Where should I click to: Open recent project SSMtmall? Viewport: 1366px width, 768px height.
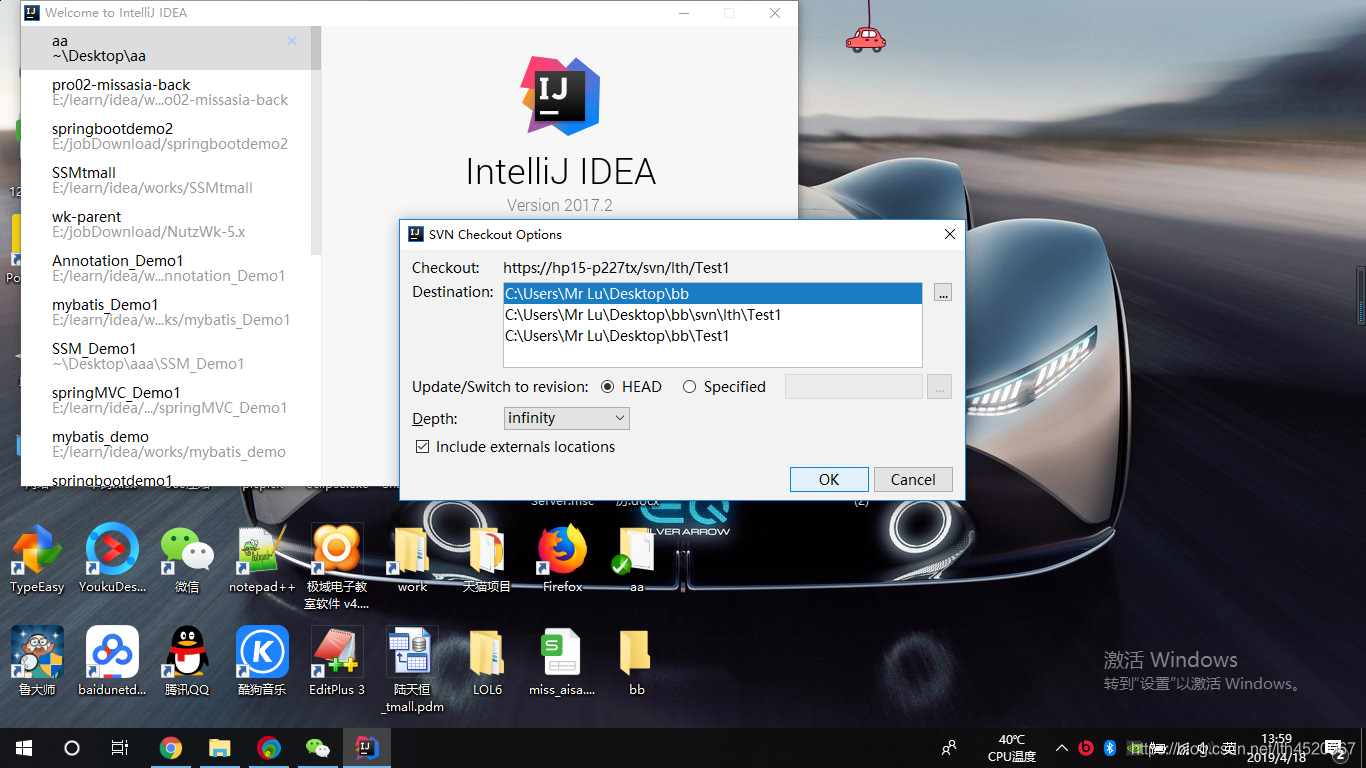[166, 180]
